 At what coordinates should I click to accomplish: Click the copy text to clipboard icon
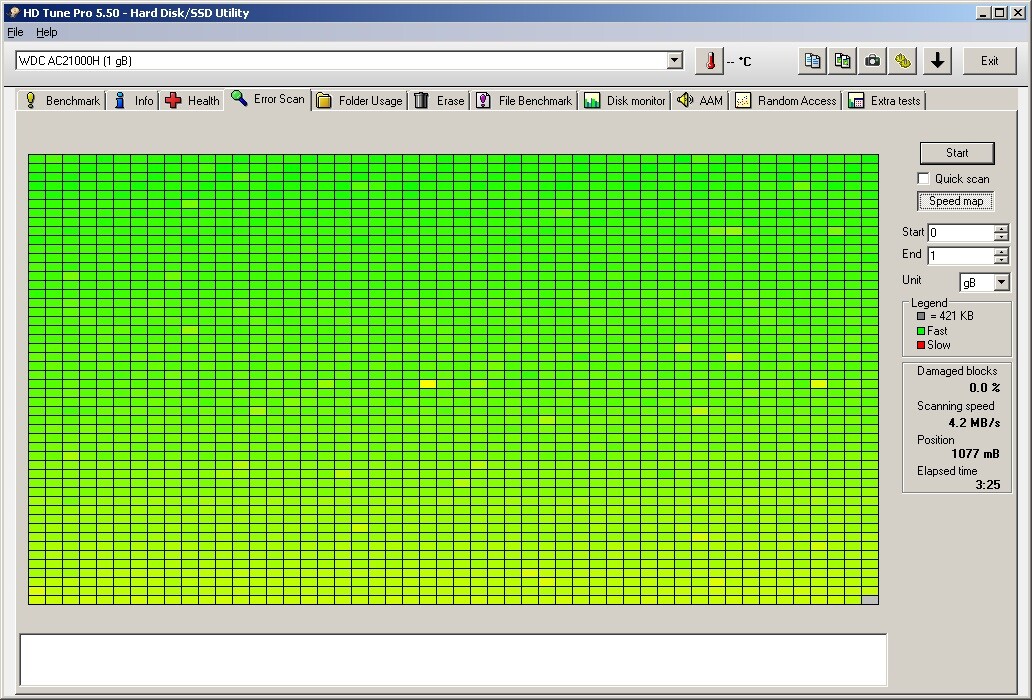point(812,61)
